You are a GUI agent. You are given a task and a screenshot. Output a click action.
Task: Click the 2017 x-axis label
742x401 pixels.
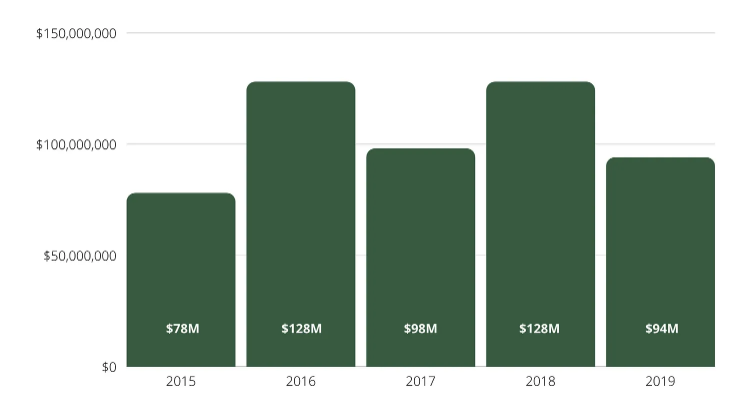(x=420, y=382)
